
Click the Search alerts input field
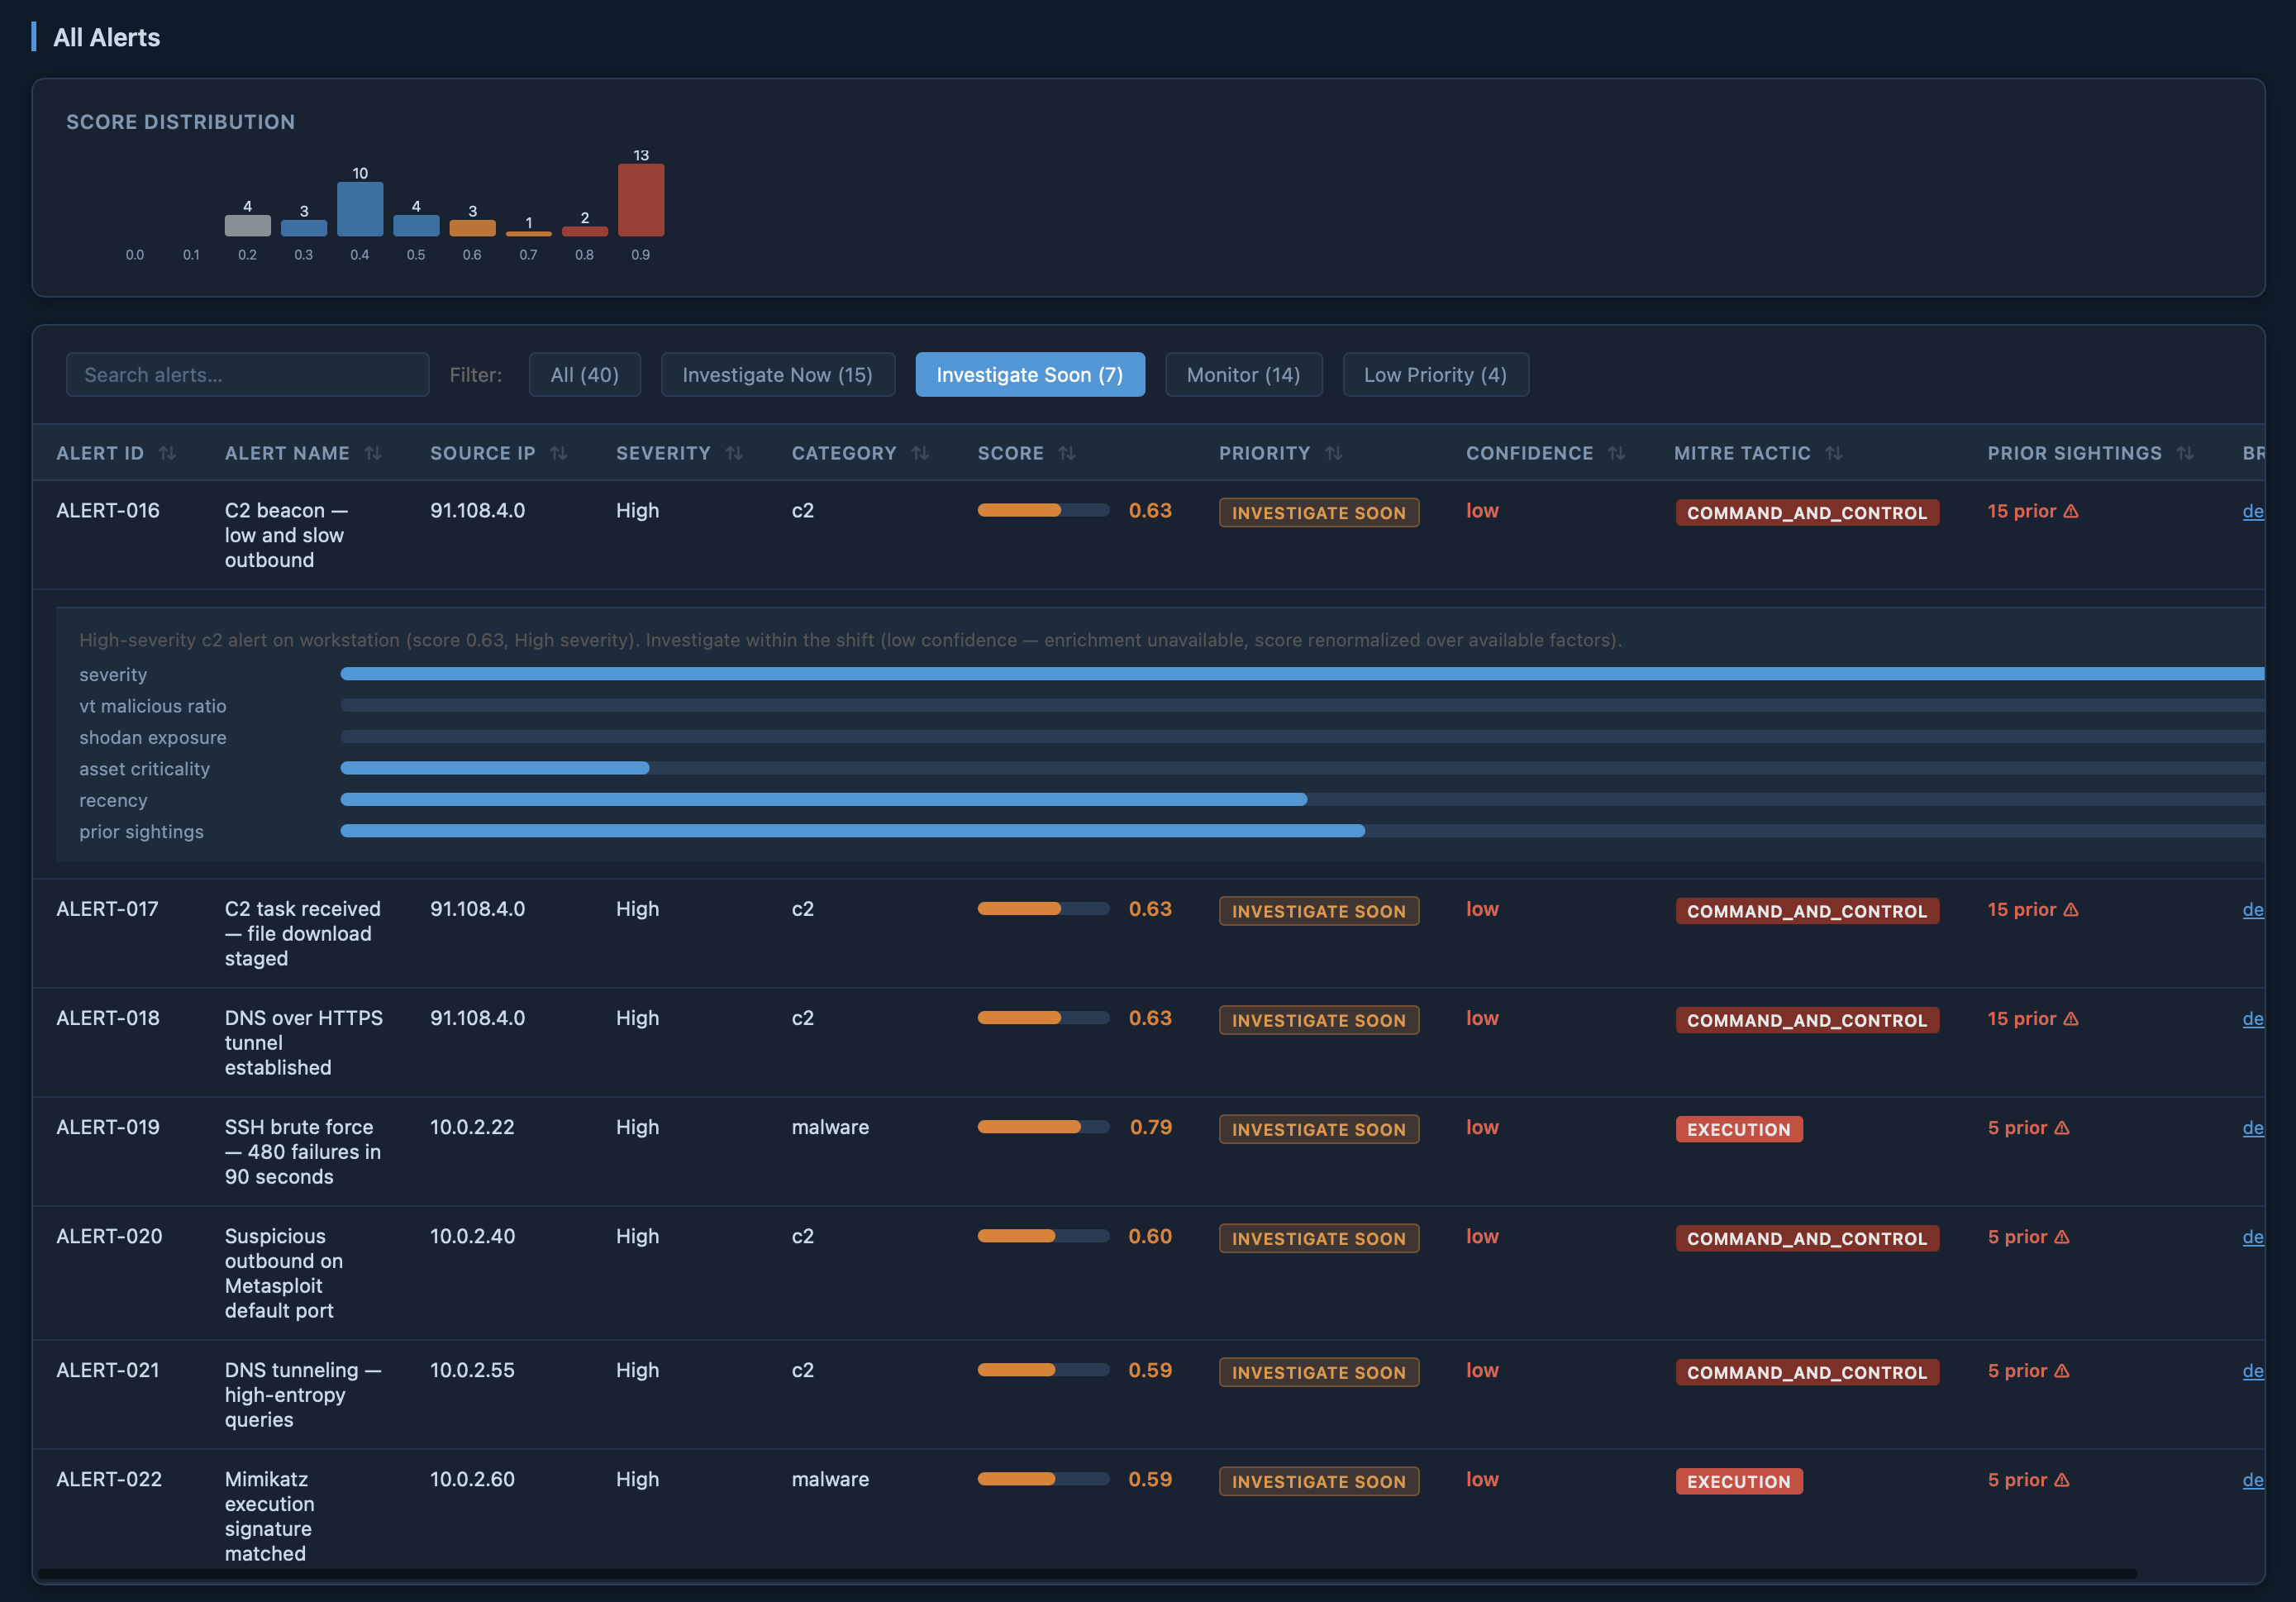coord(246,374)
